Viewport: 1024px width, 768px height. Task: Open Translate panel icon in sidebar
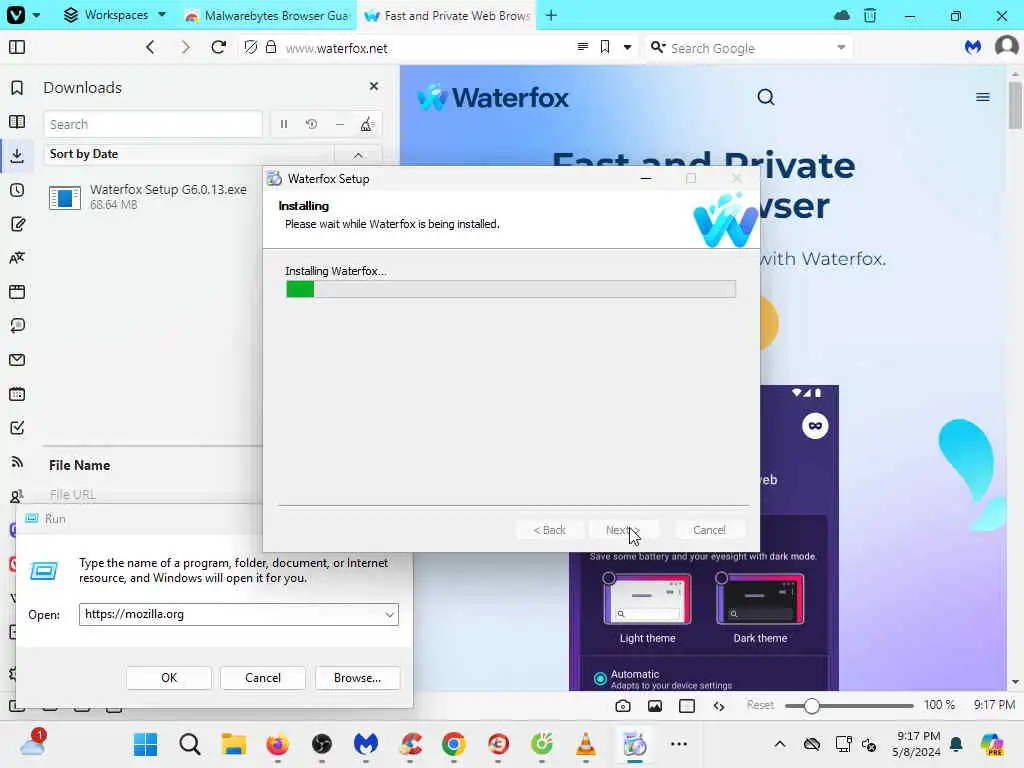point(17,258)
